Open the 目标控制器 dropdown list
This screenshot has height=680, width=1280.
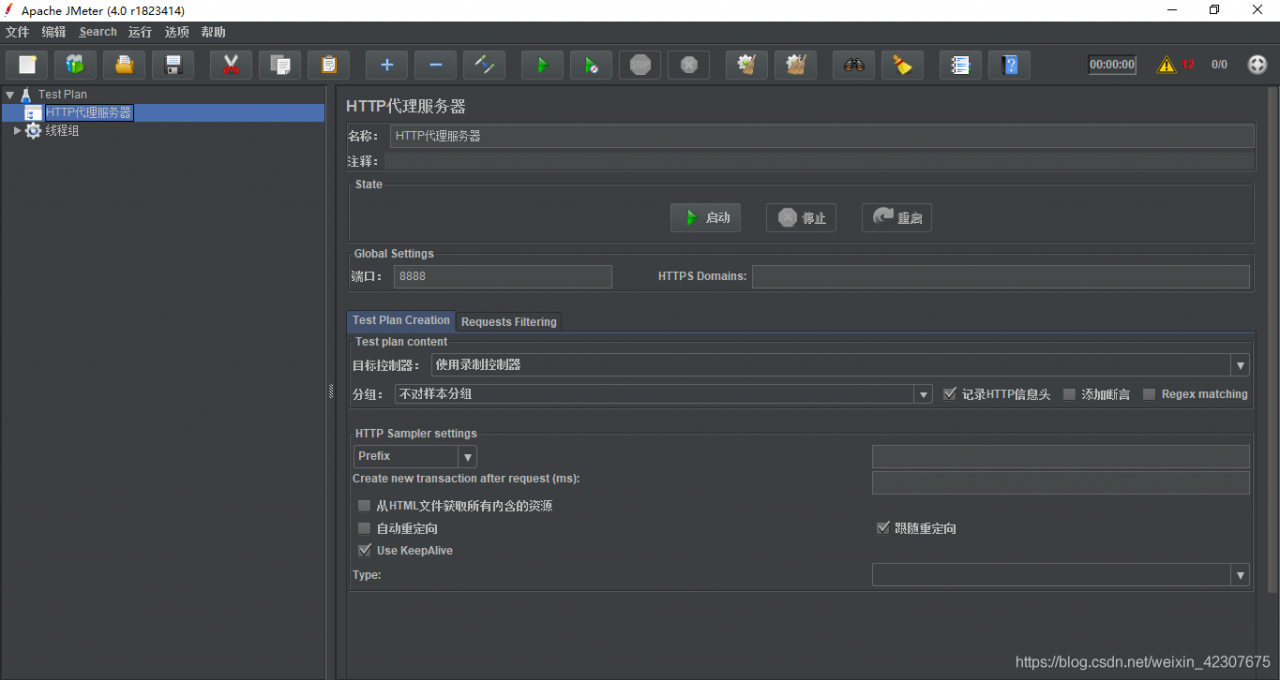tap(1240, 365)
